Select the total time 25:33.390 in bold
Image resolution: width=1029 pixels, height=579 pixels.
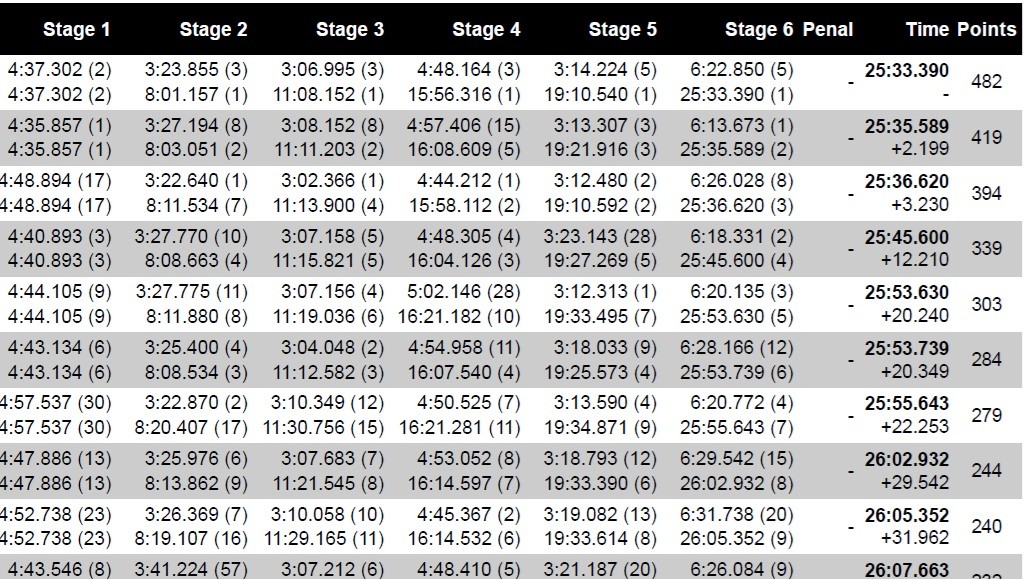click(x=906, y=70)
